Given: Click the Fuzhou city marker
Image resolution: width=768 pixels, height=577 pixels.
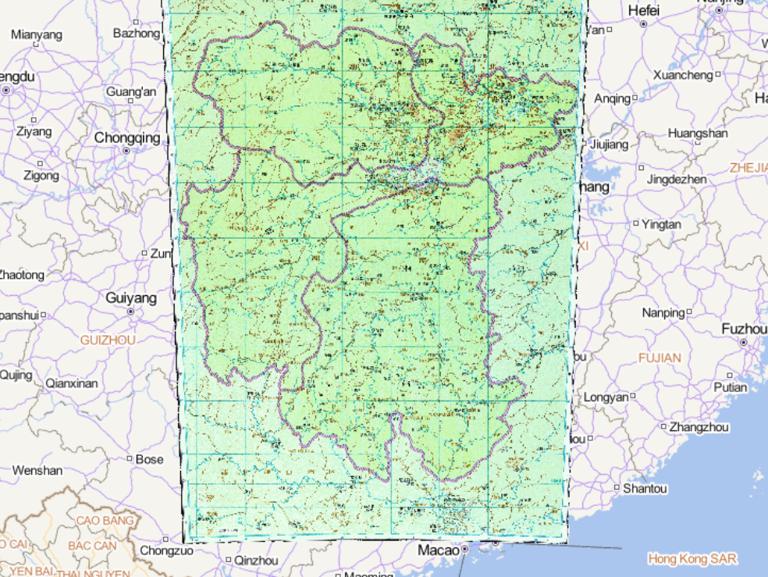Looking at the screenshot, I should tap(743, 342).
